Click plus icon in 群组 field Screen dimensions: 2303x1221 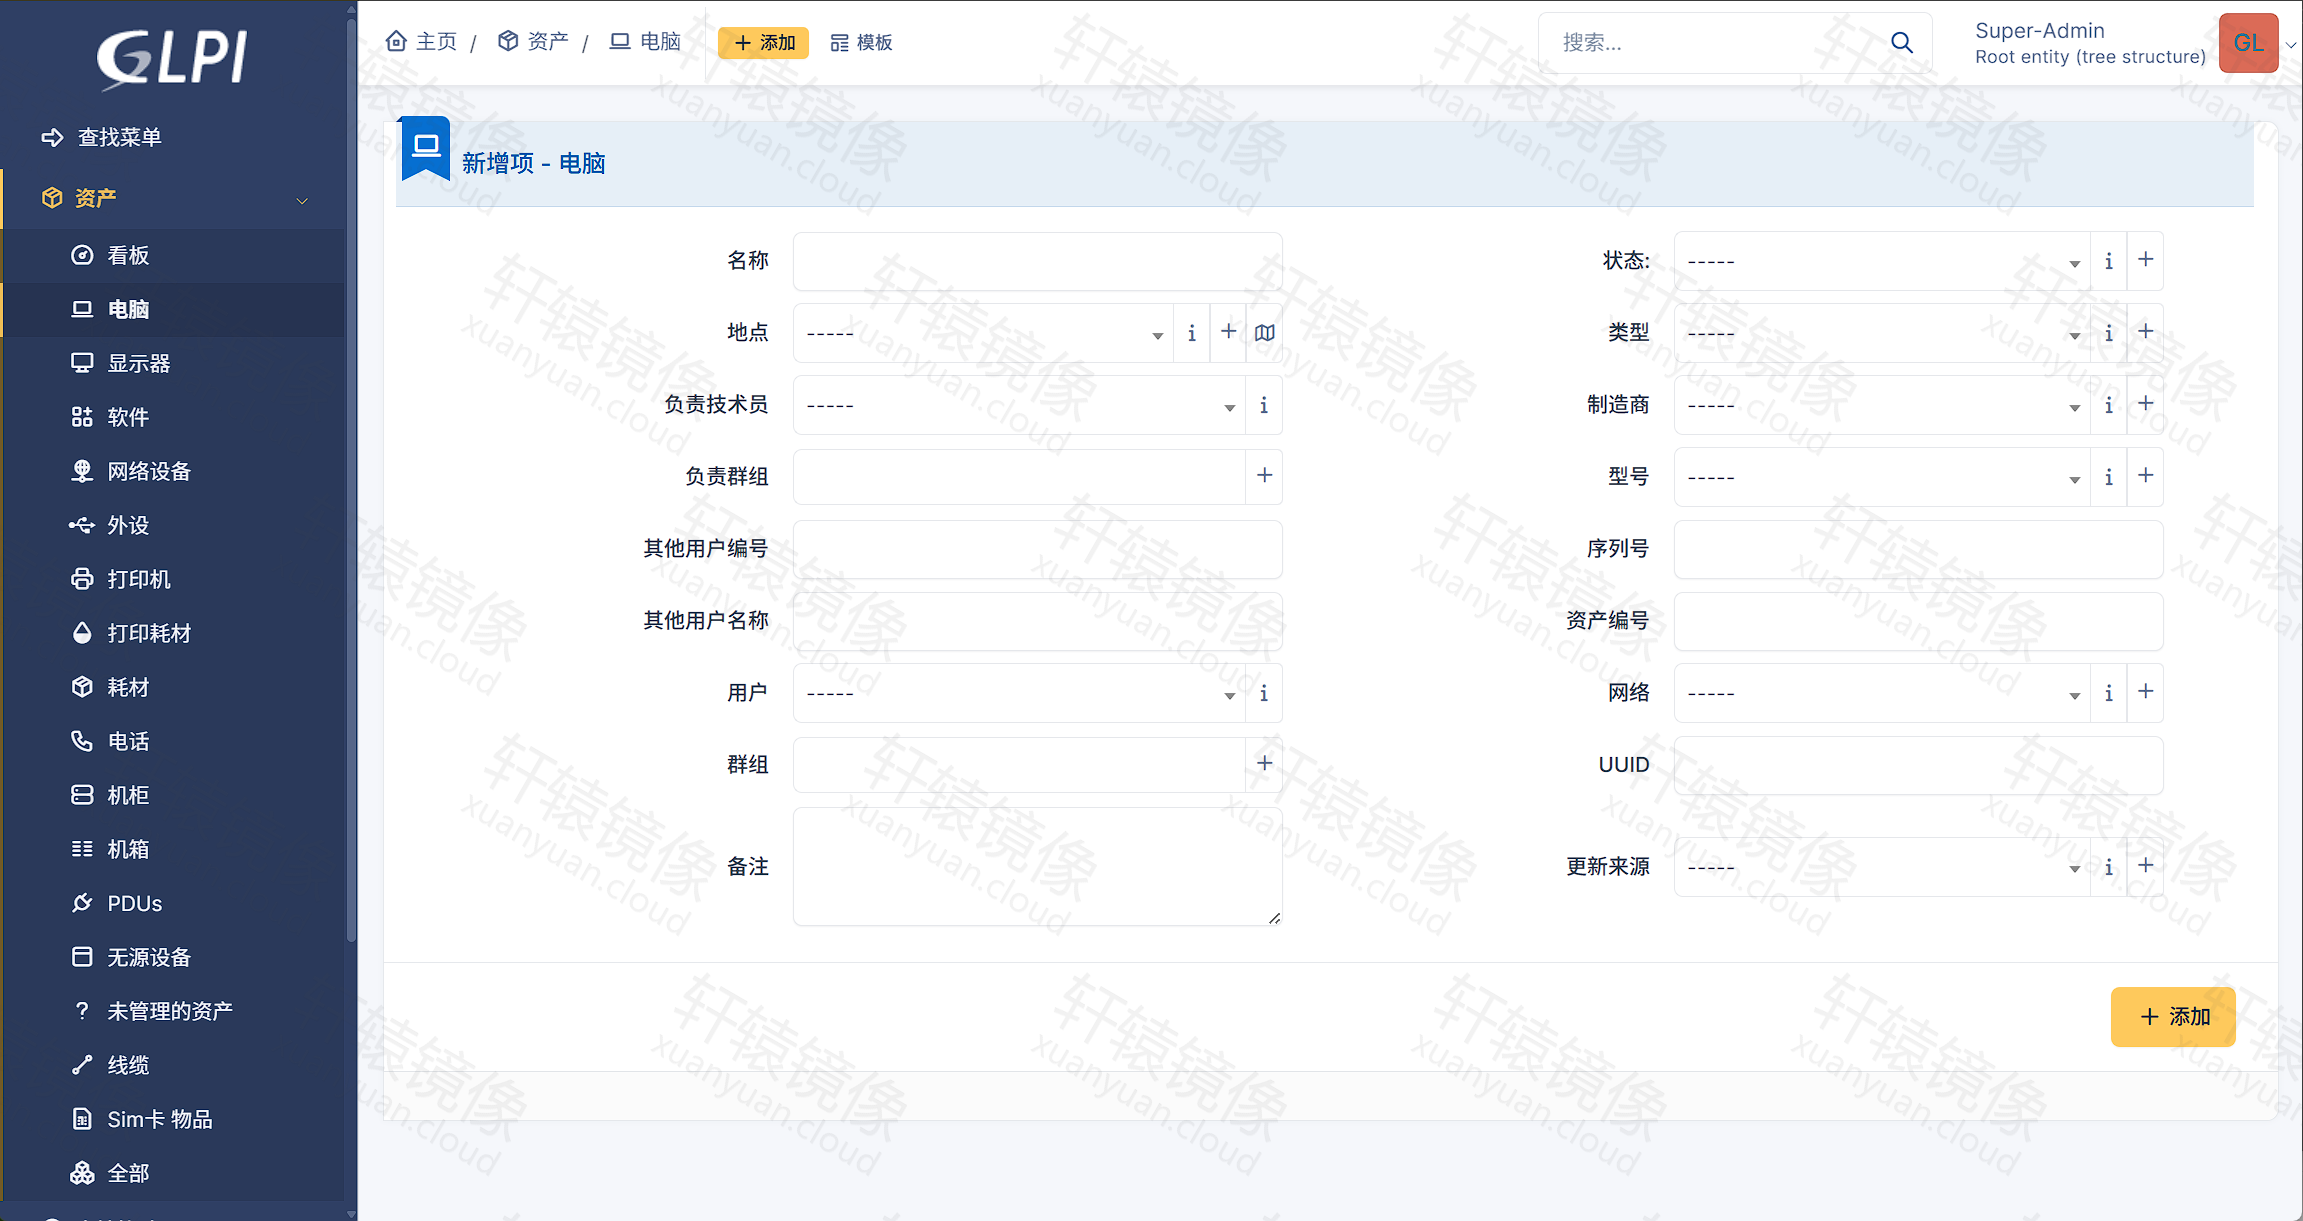tap(1264, 763)
